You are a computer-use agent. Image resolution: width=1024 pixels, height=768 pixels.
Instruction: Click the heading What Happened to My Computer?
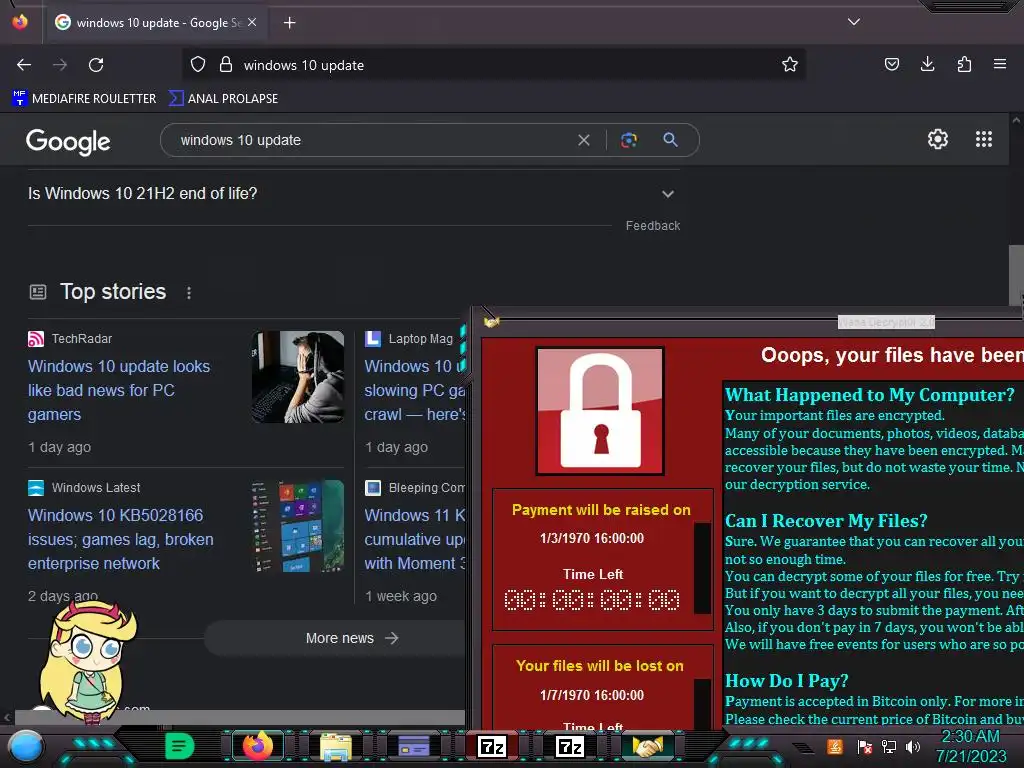tap(870, 394)
